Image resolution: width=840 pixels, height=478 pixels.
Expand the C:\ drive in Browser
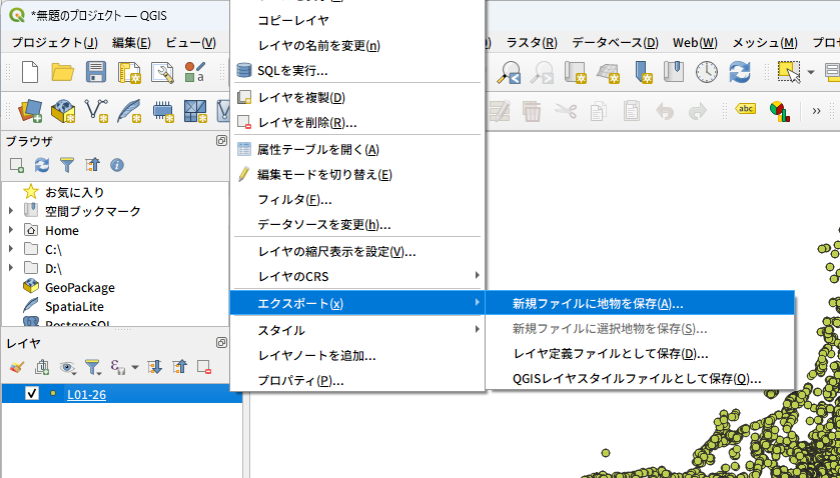(x=11, y=249)
